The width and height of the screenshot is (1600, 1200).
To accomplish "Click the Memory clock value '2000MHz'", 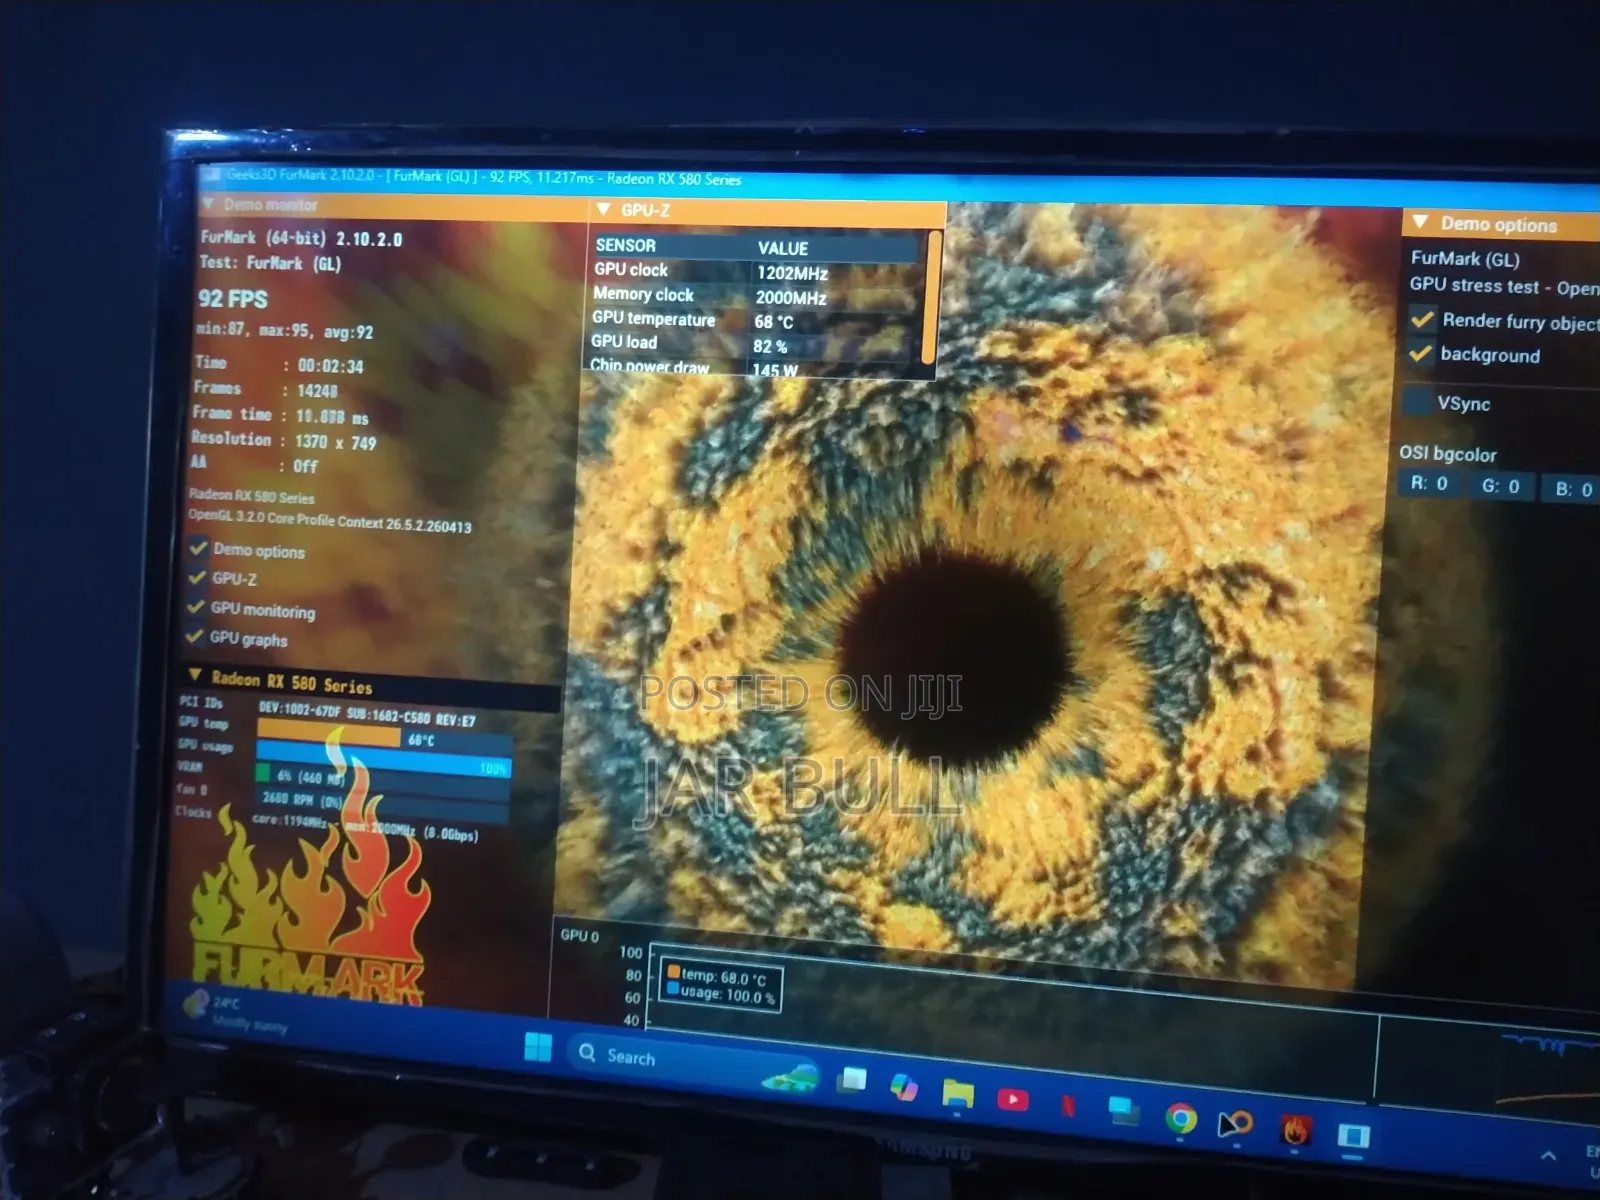I will tap(791, 297).
